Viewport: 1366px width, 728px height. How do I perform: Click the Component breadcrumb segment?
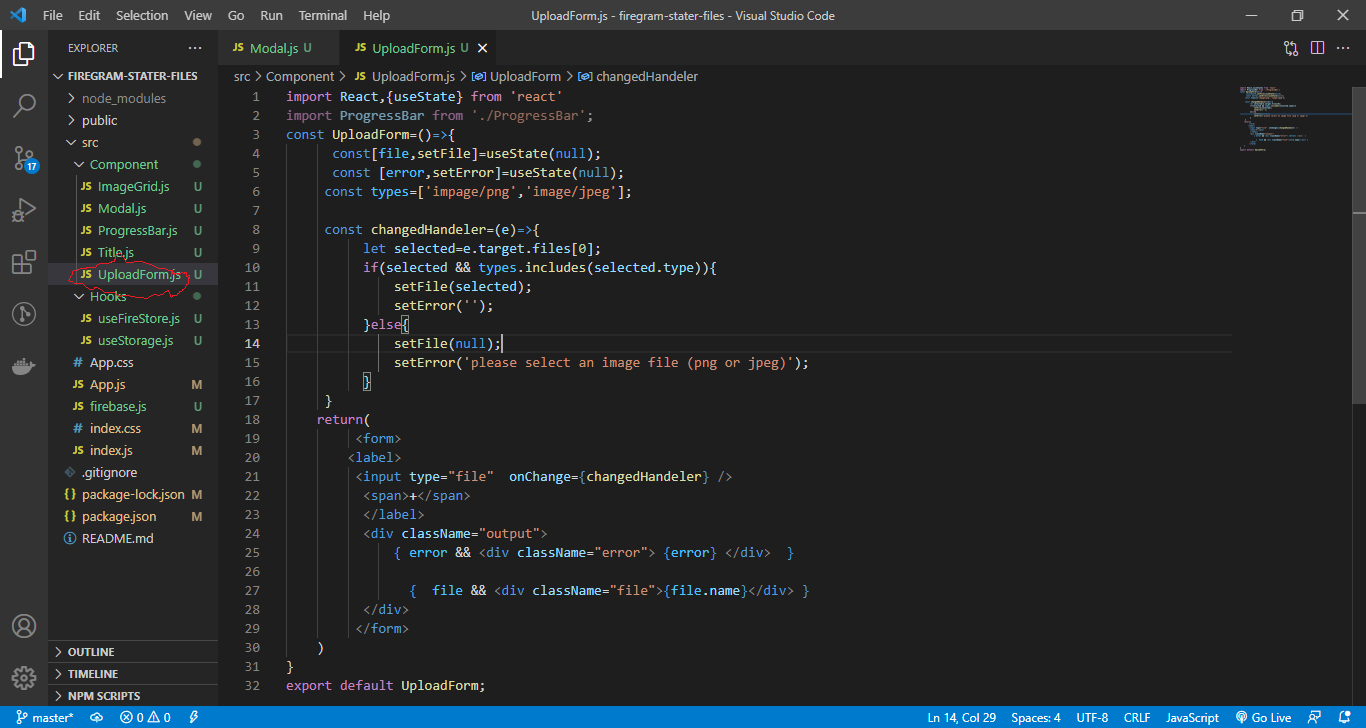click(300, 76)
